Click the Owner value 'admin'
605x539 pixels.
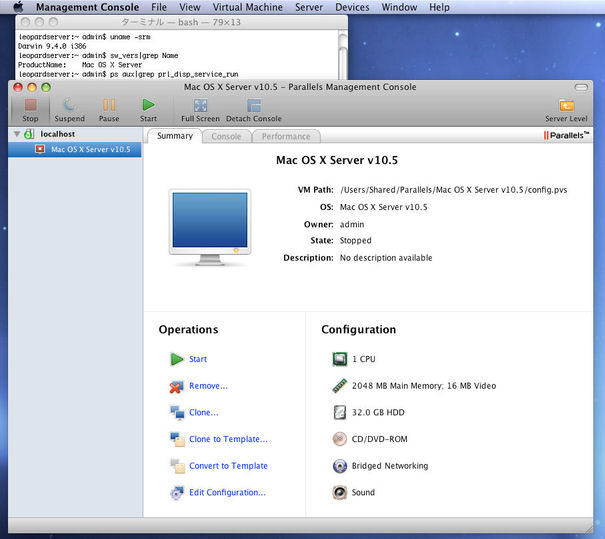pos(352,224)
